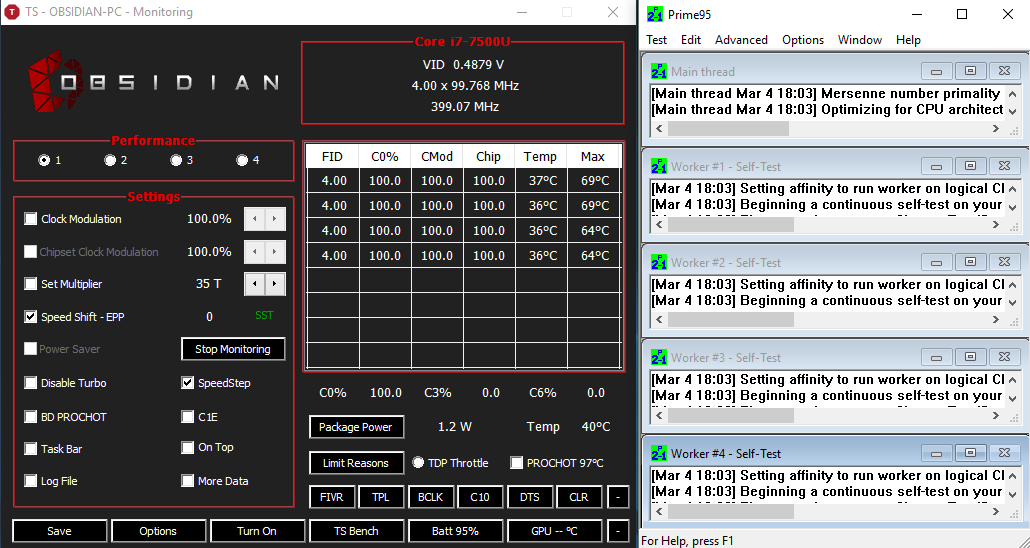
Task: Maximize the Worker #1 child window
Action: pyautogui.click(x=970, y=166)
